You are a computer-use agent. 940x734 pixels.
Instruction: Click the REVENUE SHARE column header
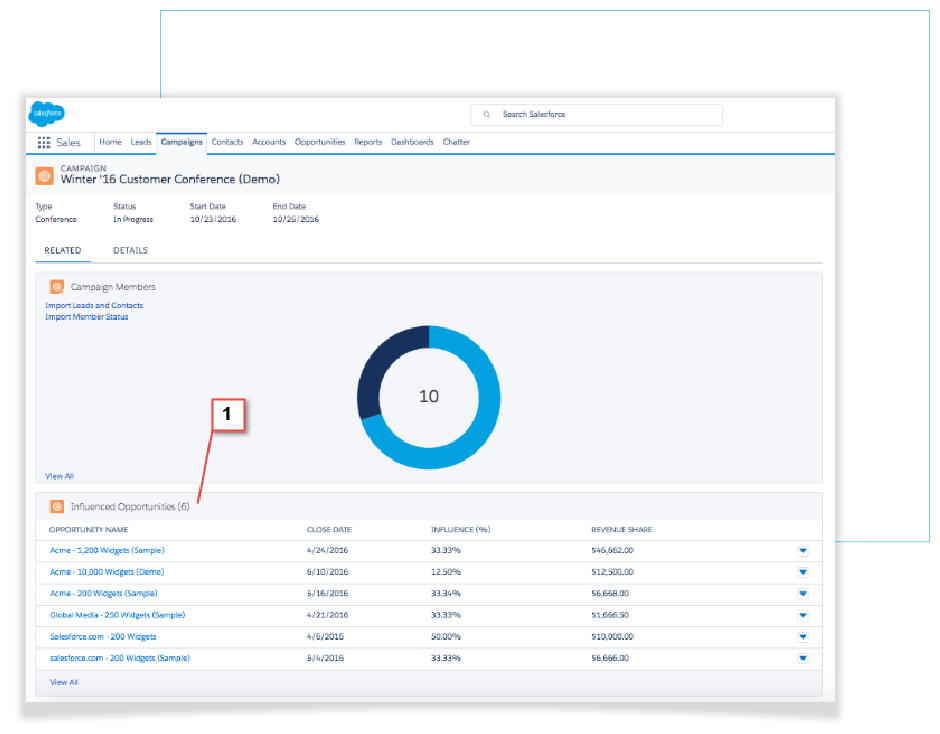tap(622, 530)
